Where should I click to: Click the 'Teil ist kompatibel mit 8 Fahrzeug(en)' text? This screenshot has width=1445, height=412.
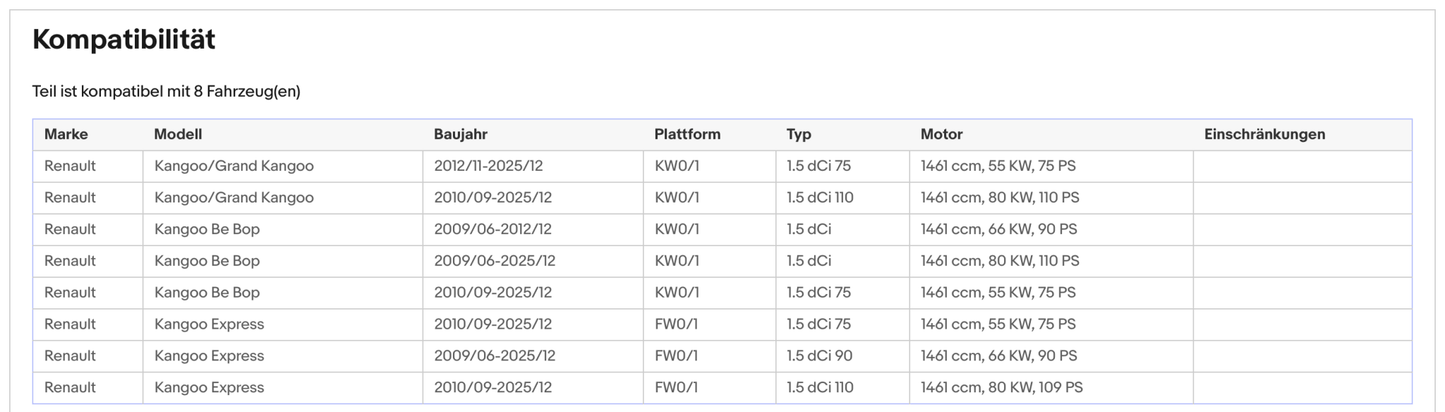[x=166, y=92]
